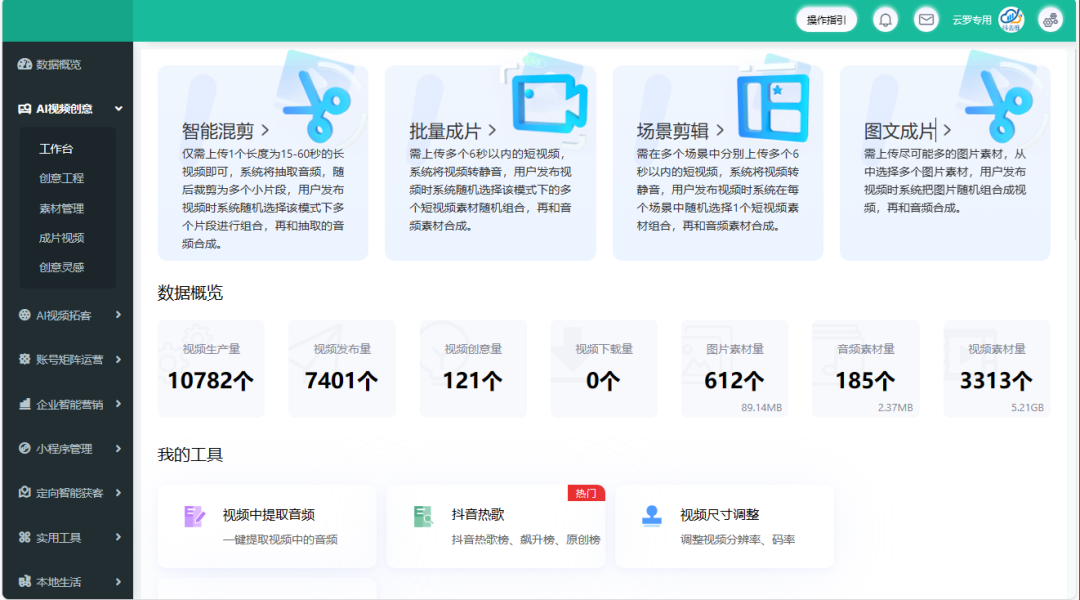
Task: Open the mail envelope icon
Action: point(926,20)
